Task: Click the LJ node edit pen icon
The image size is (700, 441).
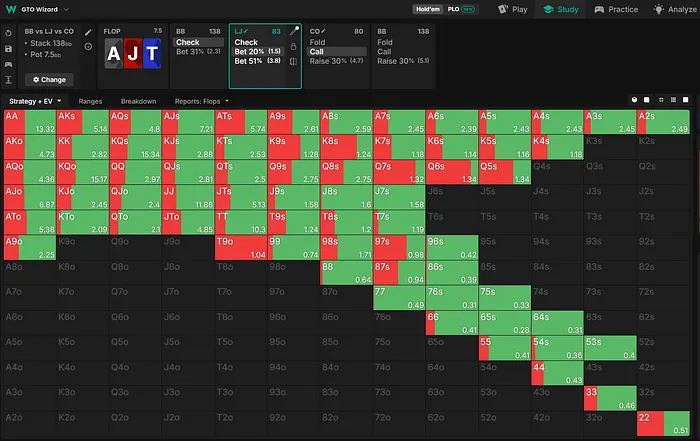Action: pos(294,31)
